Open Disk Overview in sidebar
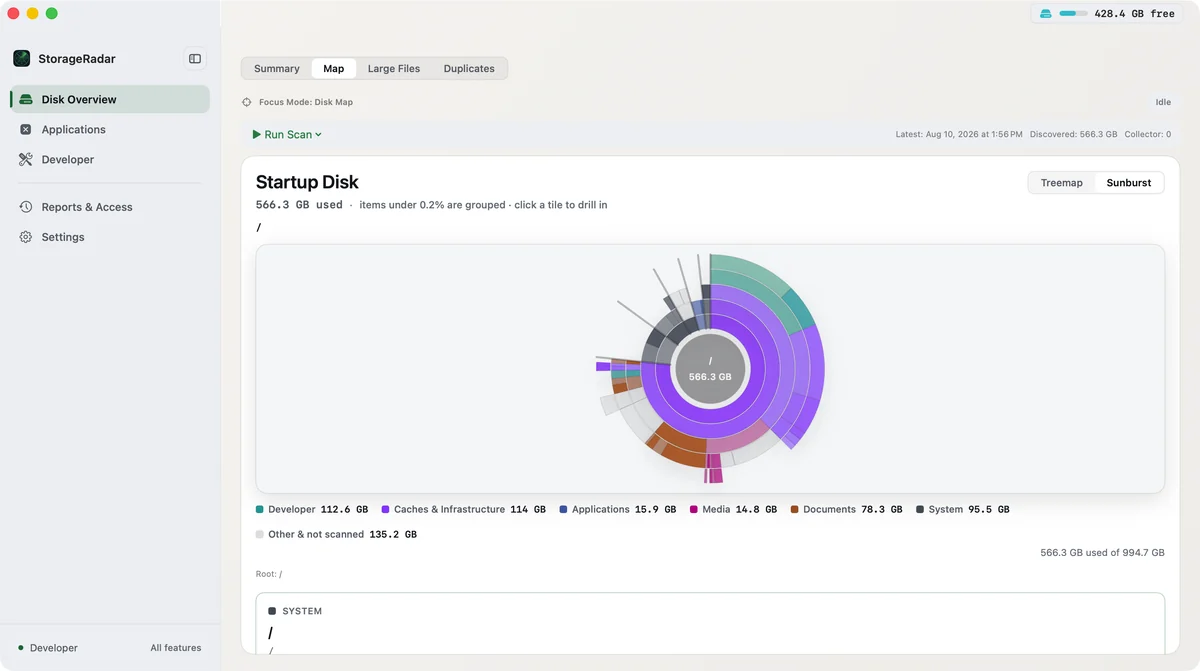Screen dimensions: 1200x671 (110, 99)
